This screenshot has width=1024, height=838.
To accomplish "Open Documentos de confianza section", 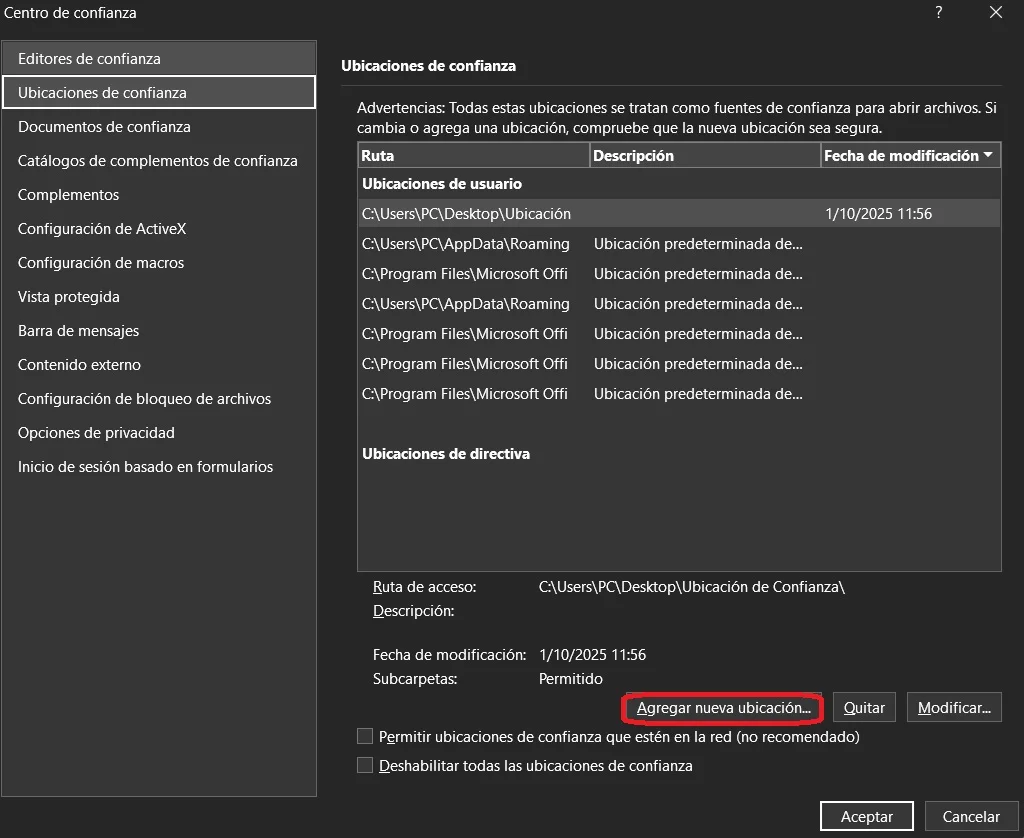I will click(104, 127).
